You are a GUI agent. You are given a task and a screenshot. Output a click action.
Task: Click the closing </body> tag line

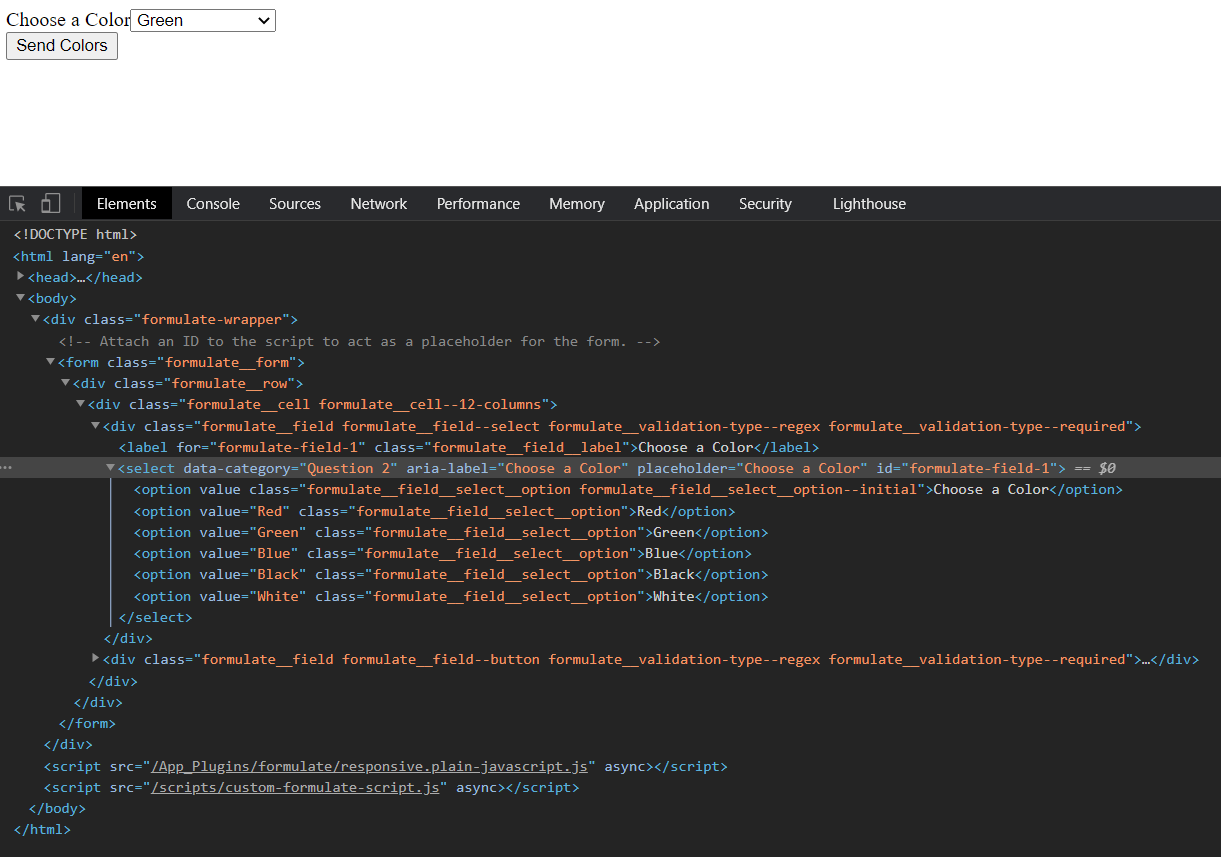tap(57, 808)
